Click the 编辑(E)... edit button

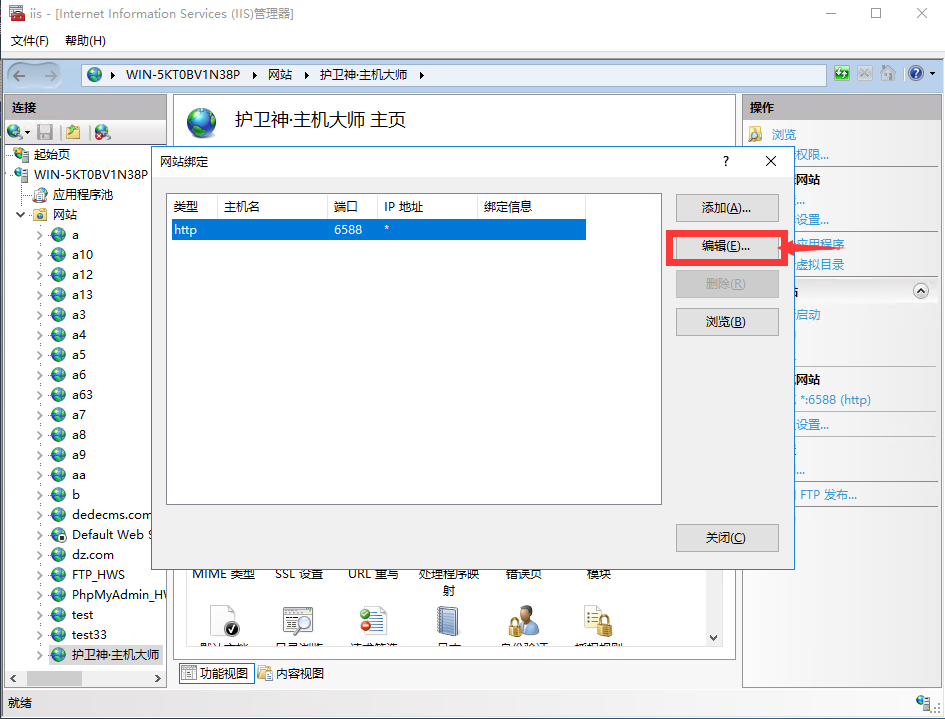[726, 247]
